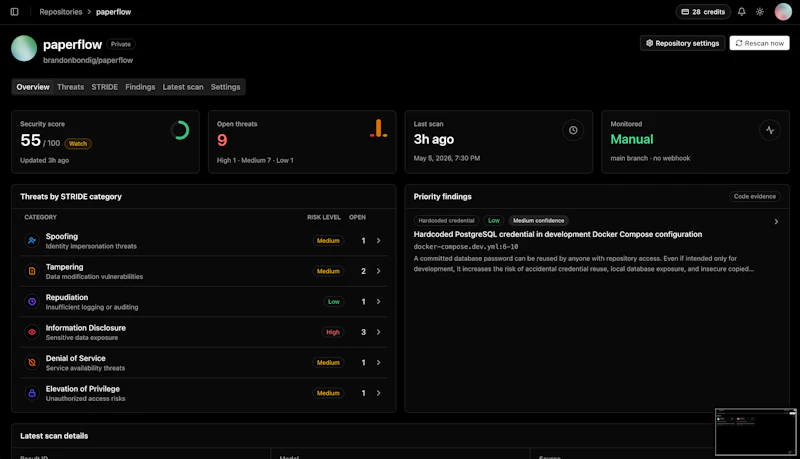Viewport: 800px width, 459px height.
Task: Click the open threats bar chart icon
Action: pyautogui.click(x=379, y=129)
